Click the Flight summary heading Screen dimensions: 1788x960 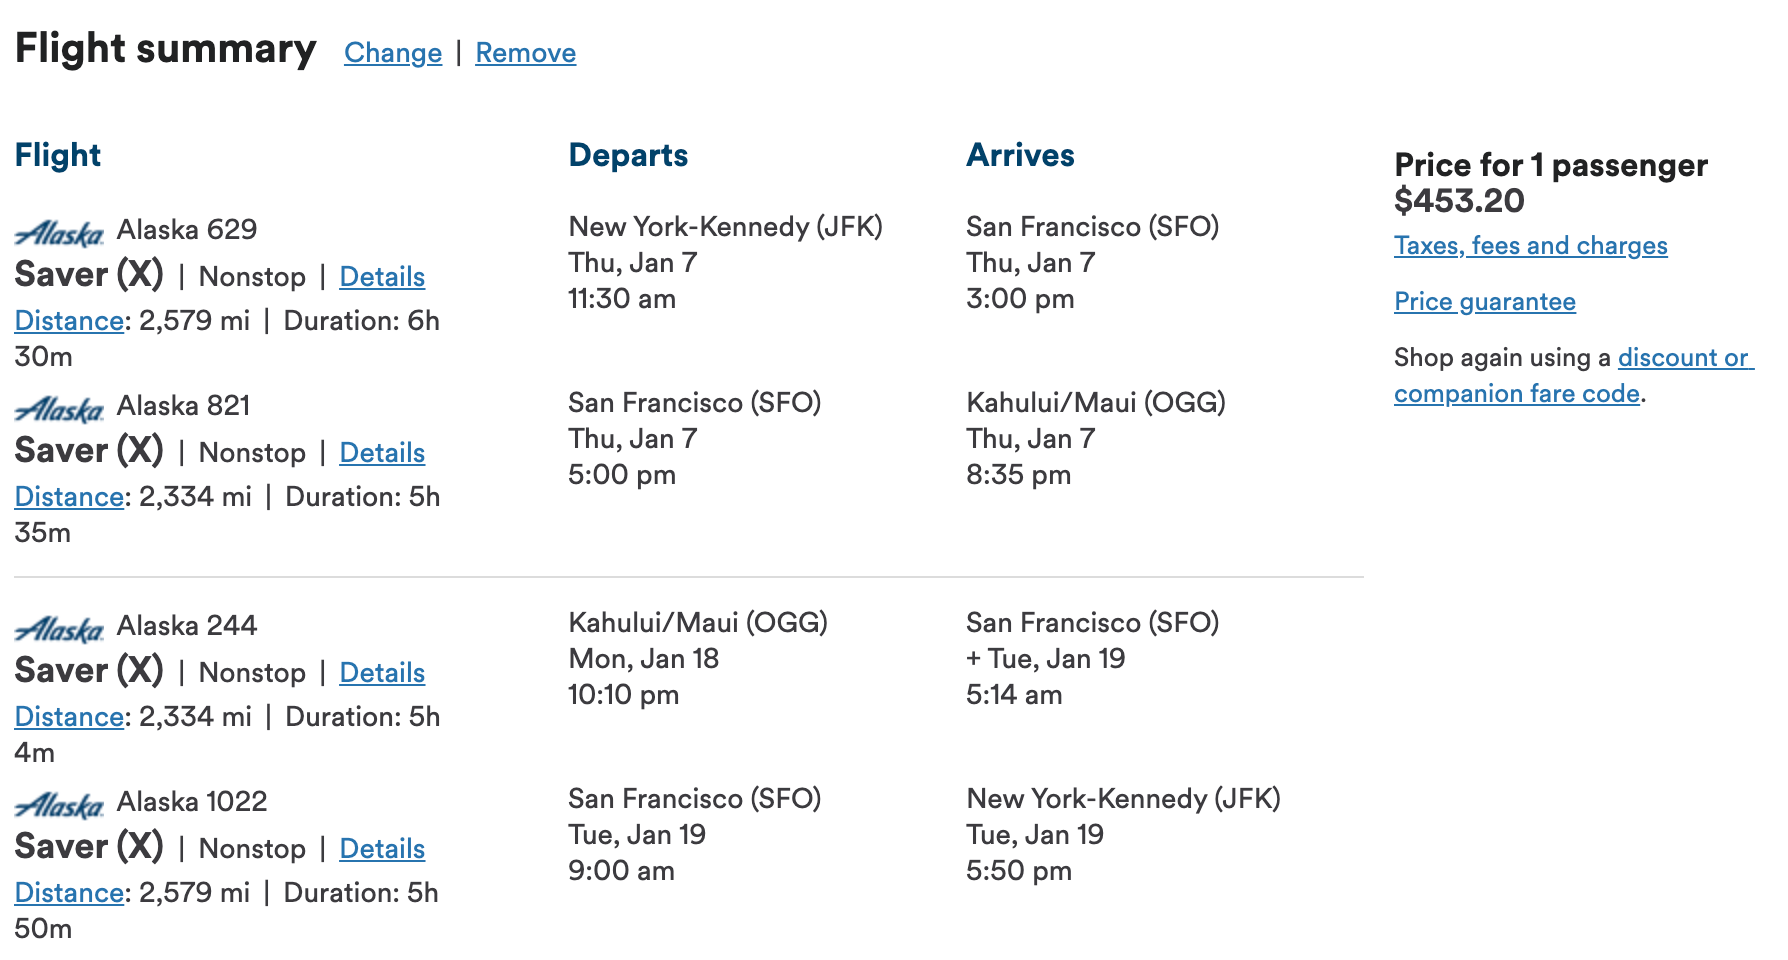(165, 49)
